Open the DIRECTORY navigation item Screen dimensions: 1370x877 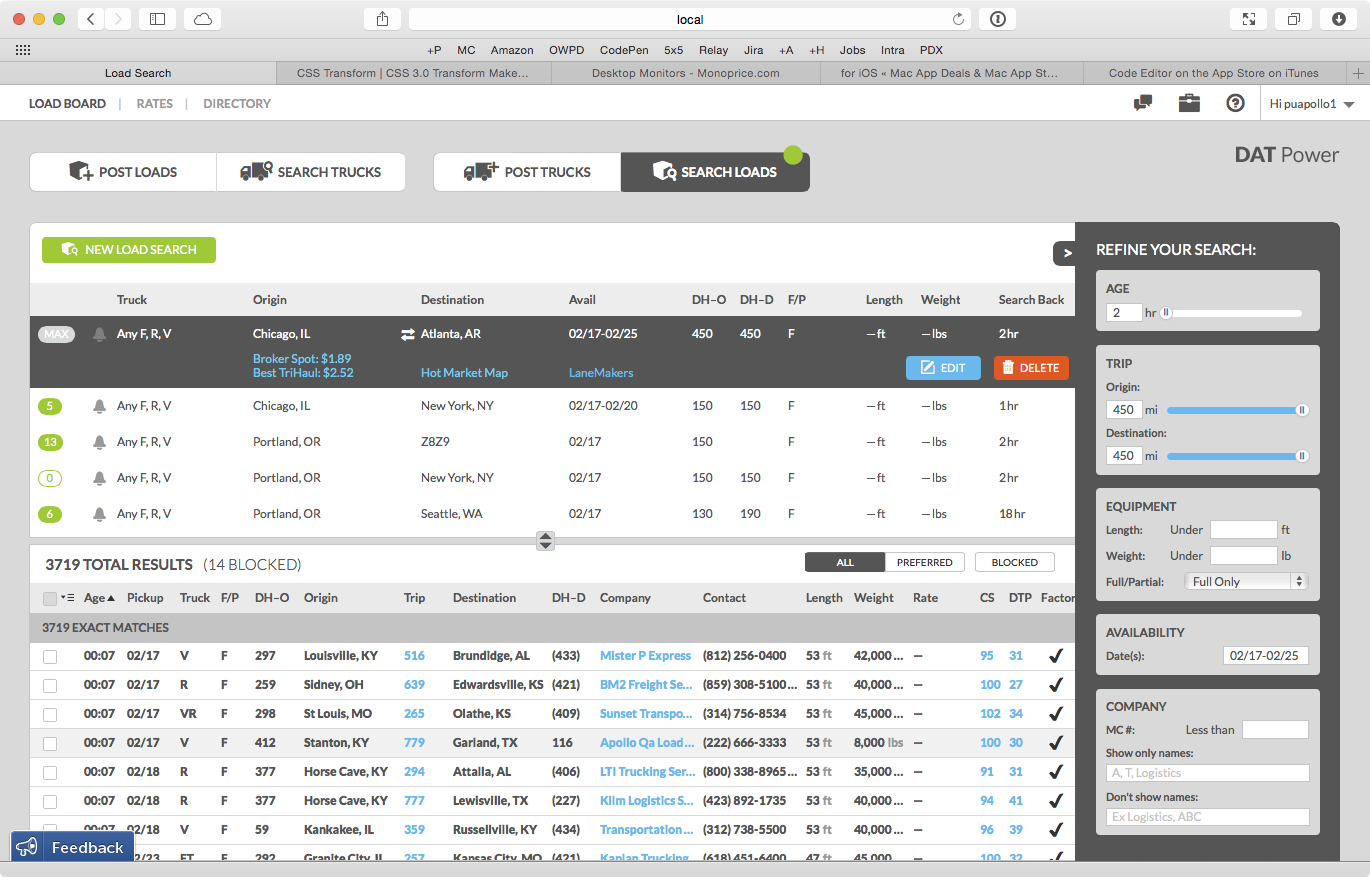(x=237, y=103)
